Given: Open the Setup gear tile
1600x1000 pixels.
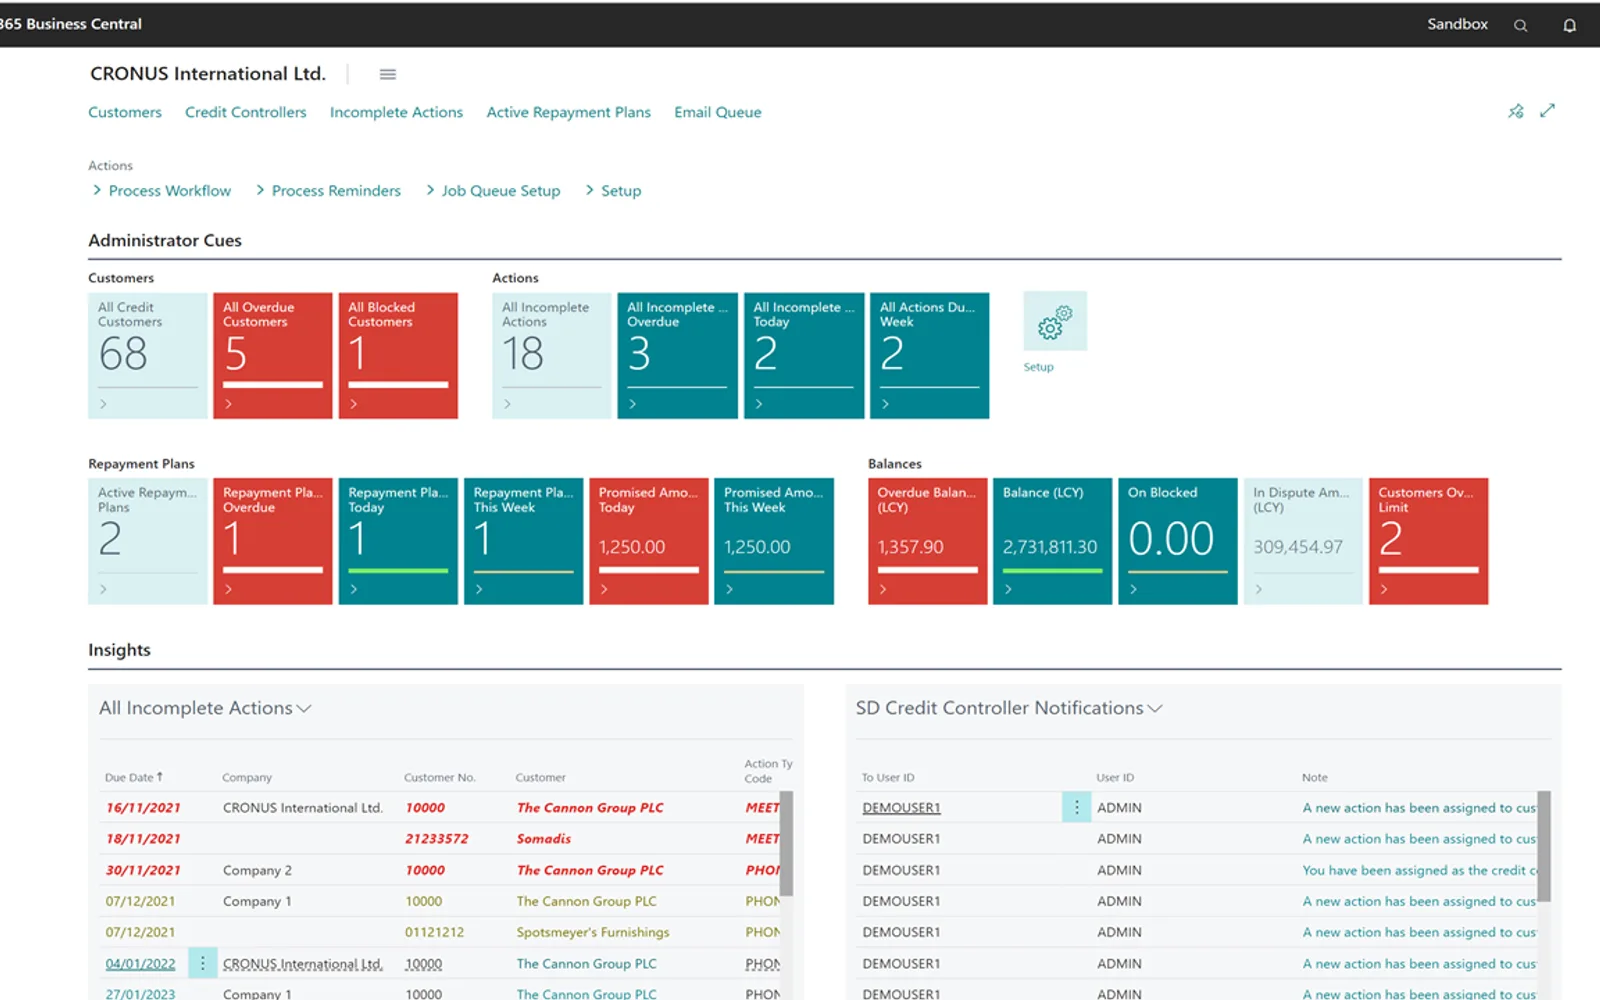Looking at the screenshot, I should click(x=1055, y=321).
